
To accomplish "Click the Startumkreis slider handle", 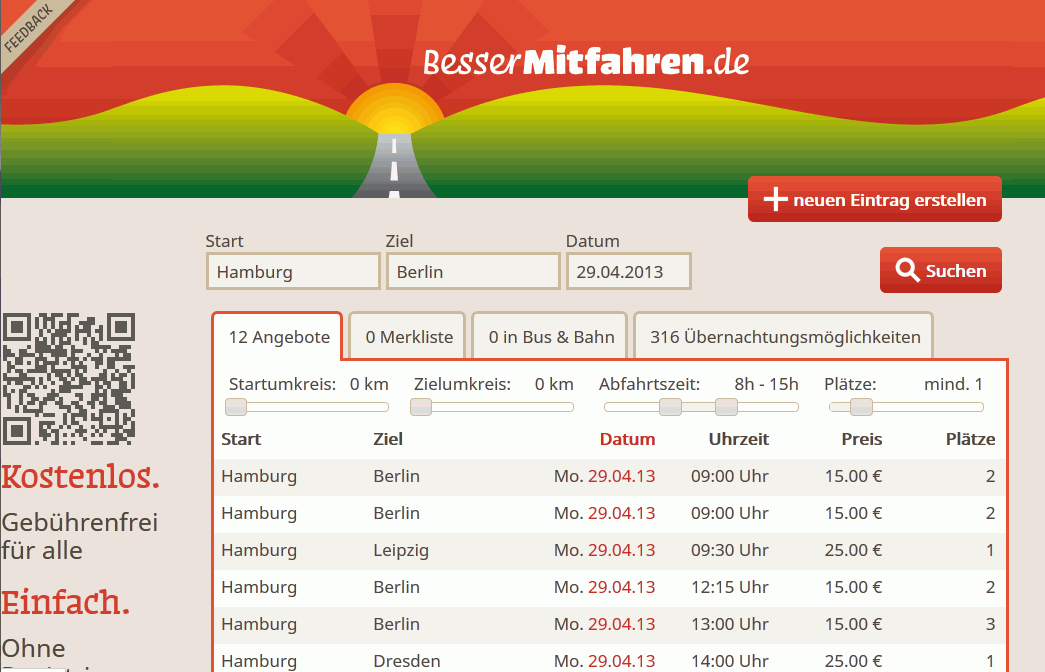I will click(x=236, y=407).
